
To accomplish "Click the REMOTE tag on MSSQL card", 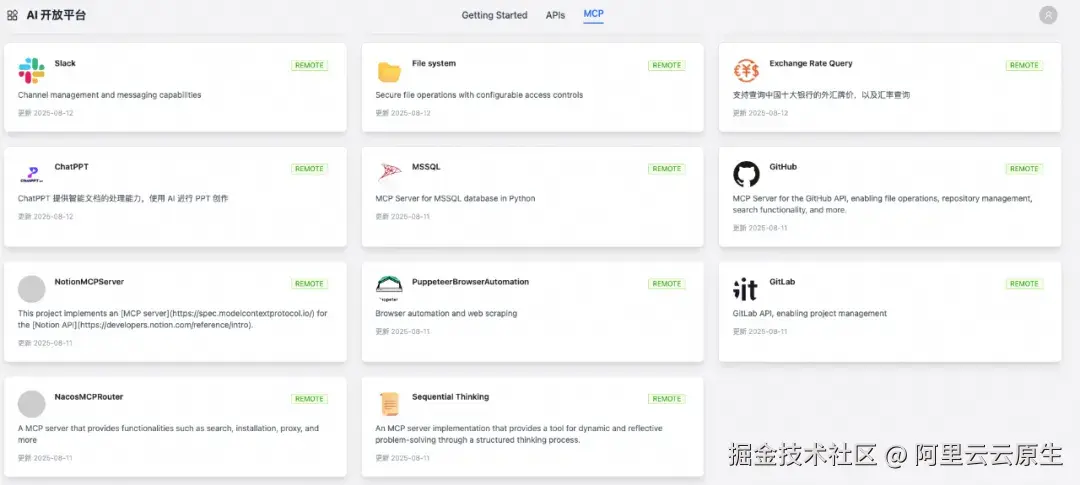I will point(667,169).
